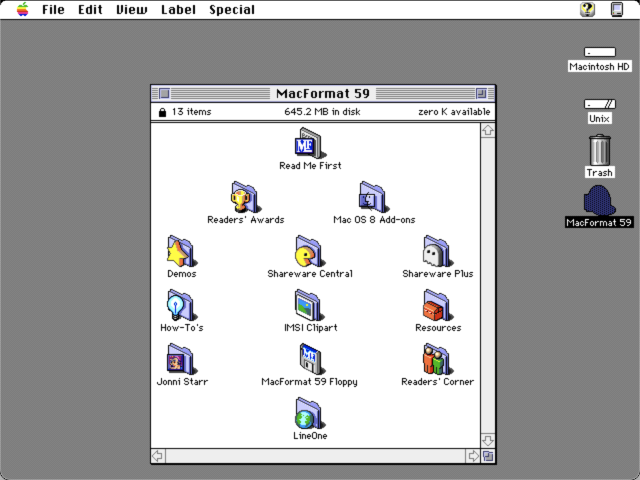Click the 'zero K available' text
This screenshot has width=640, height=480.
tap(454, 112)
